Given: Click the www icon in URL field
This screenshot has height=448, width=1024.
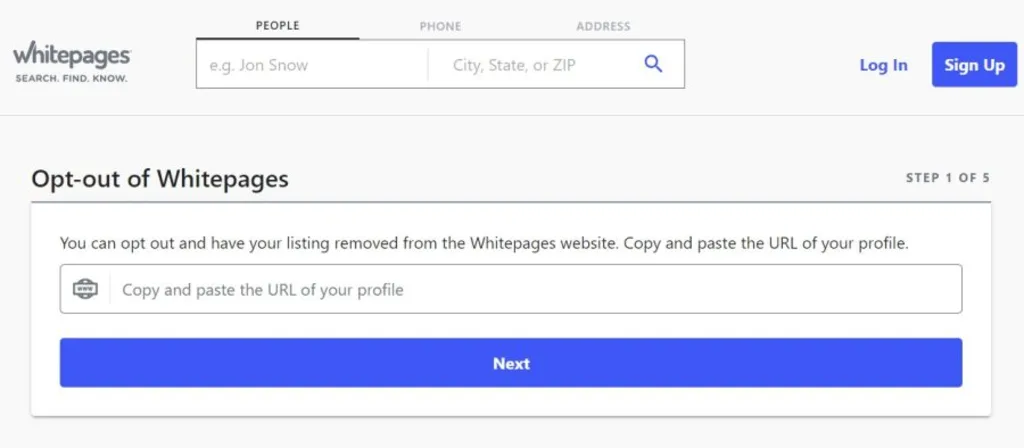Looking at the screenshot, I should click(x=86, y=289).
